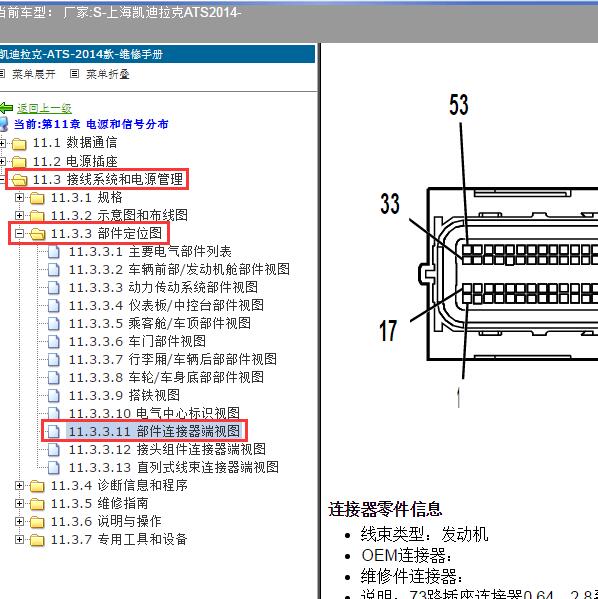Open the 返回上一级 link
Screen dimensions: 598x599
tap(44, 108)
